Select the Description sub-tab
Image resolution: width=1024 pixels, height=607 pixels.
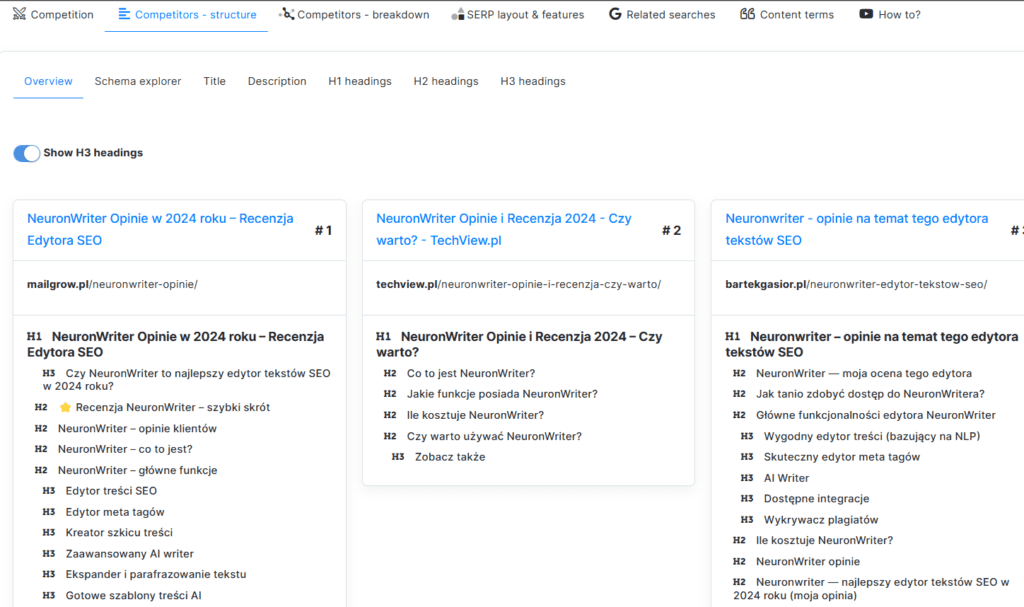(x=277, y=82)
